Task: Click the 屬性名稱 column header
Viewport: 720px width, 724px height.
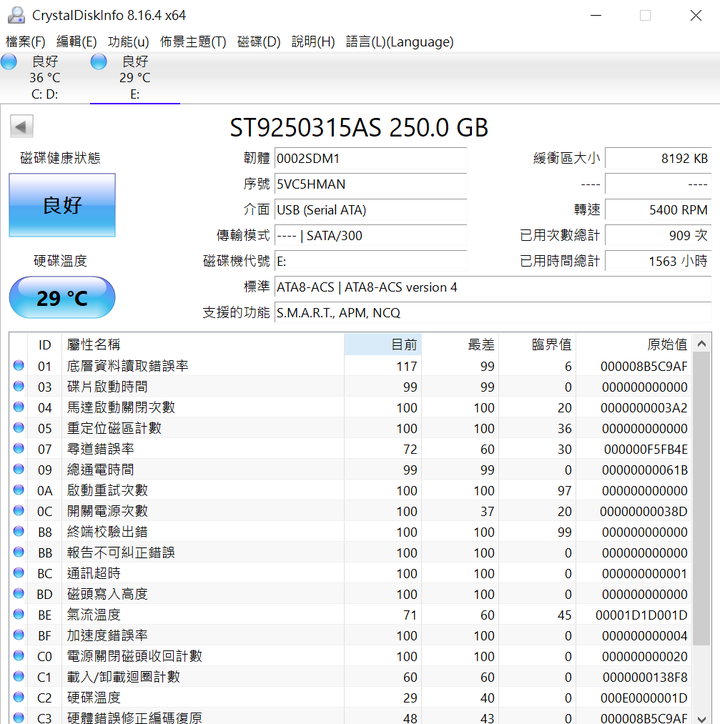Action: (203, 344)
